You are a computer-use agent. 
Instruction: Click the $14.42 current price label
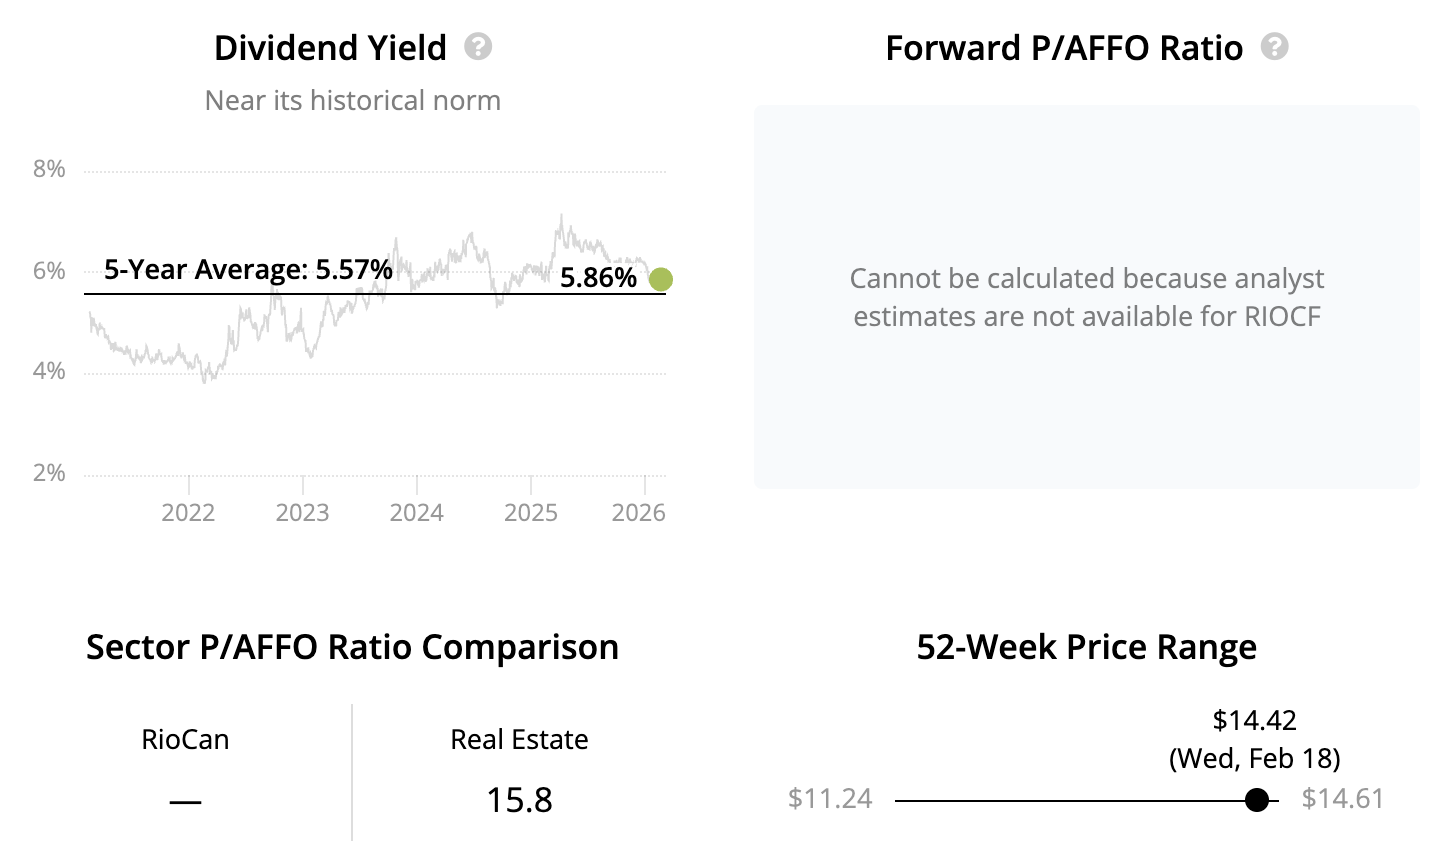[x=1254, y=721]
